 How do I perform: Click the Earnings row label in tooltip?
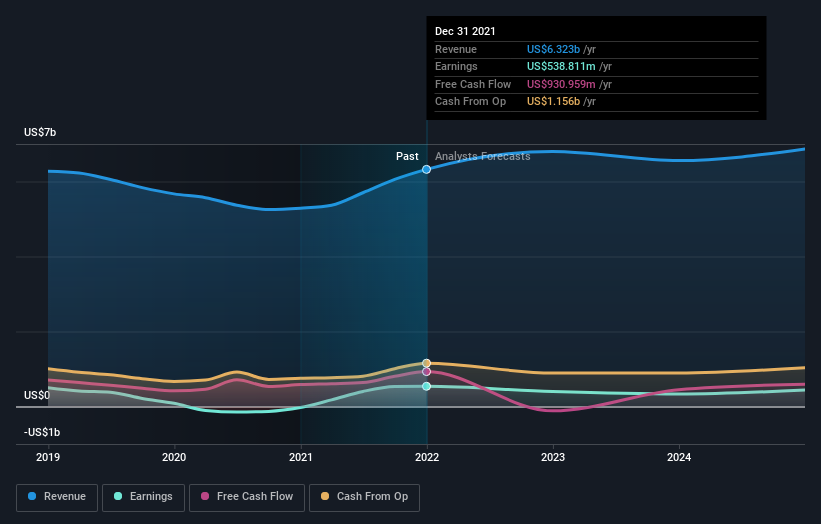point(456,66)
